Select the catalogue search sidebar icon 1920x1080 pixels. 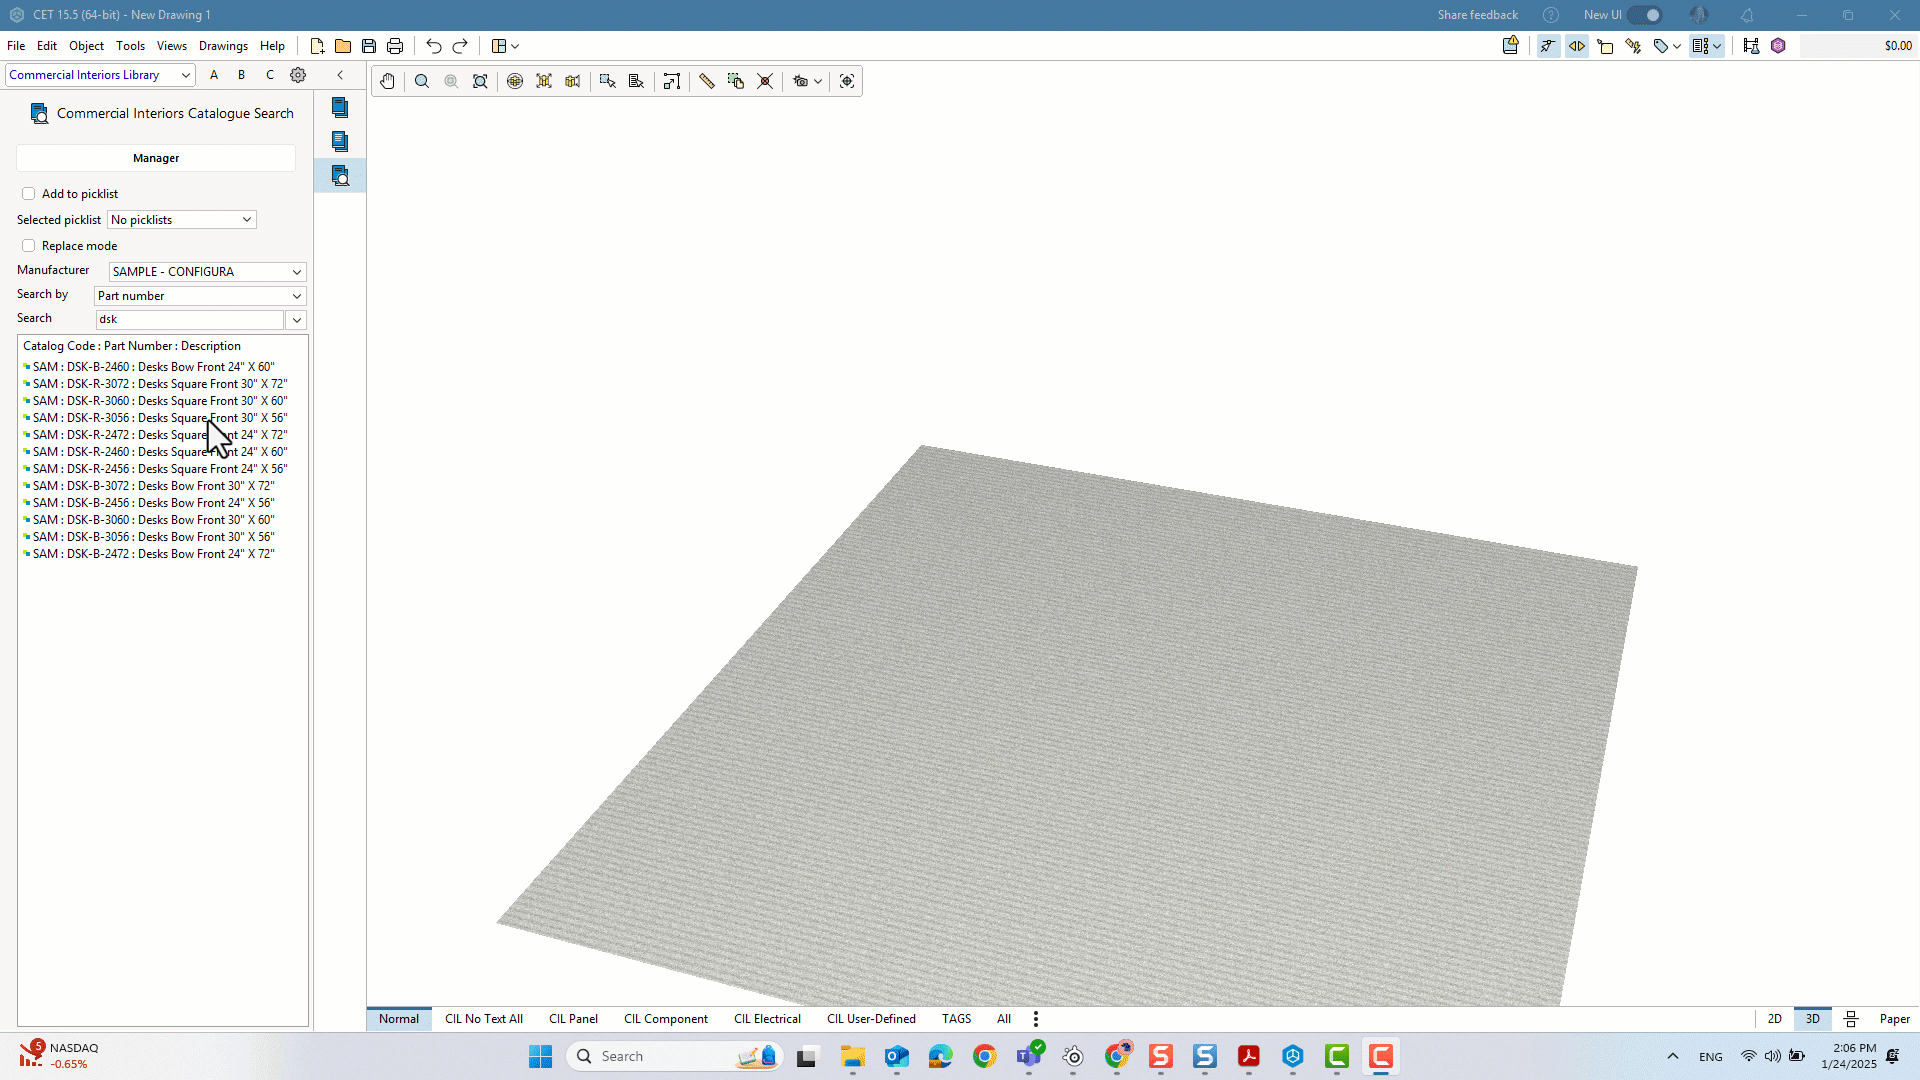(x=340, y=176)
